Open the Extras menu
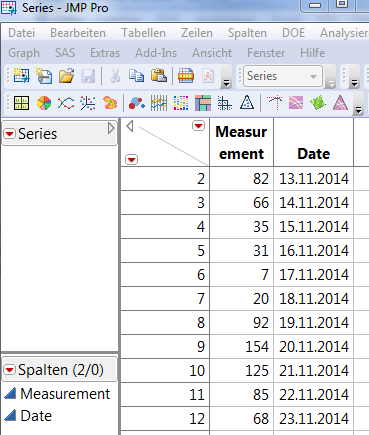This screenshot has height=435, width=369. point(105,53)
